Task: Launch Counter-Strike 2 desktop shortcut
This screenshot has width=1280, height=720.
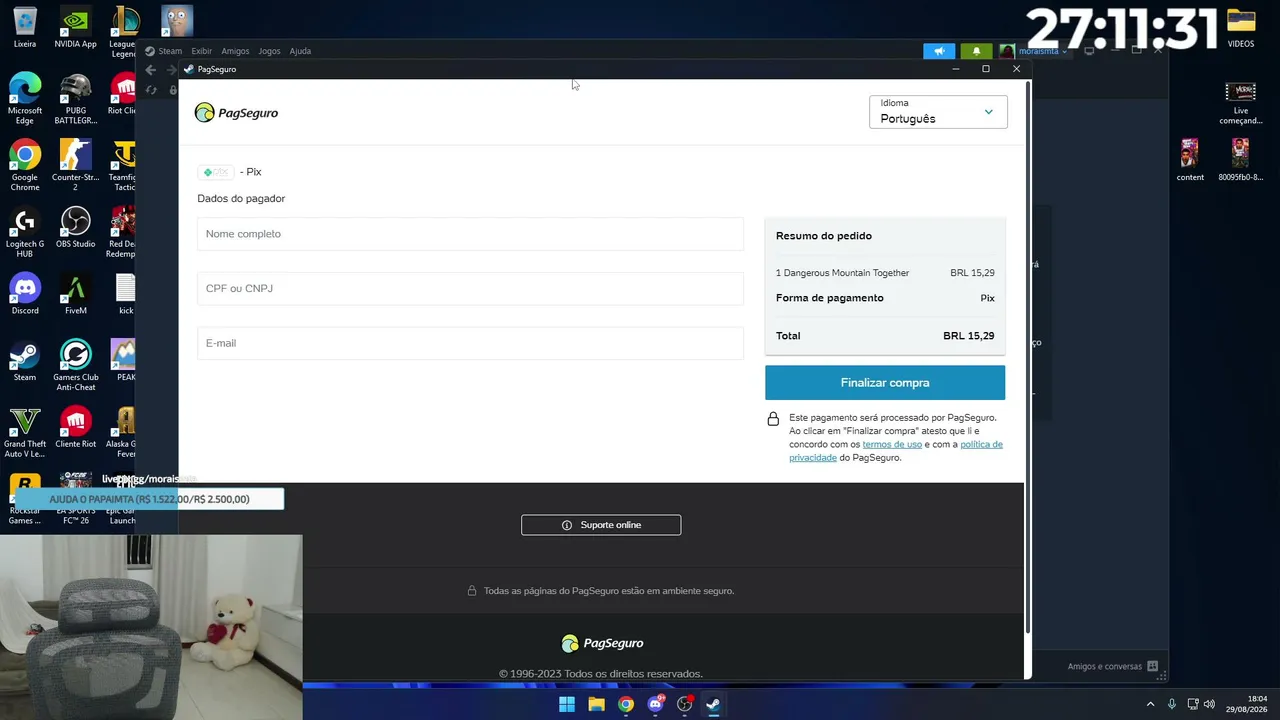Action: point(75,165)
